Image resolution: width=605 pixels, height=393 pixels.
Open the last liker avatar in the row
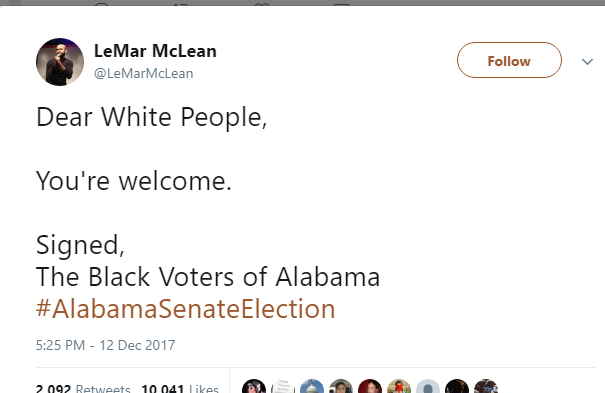[486, 387]
